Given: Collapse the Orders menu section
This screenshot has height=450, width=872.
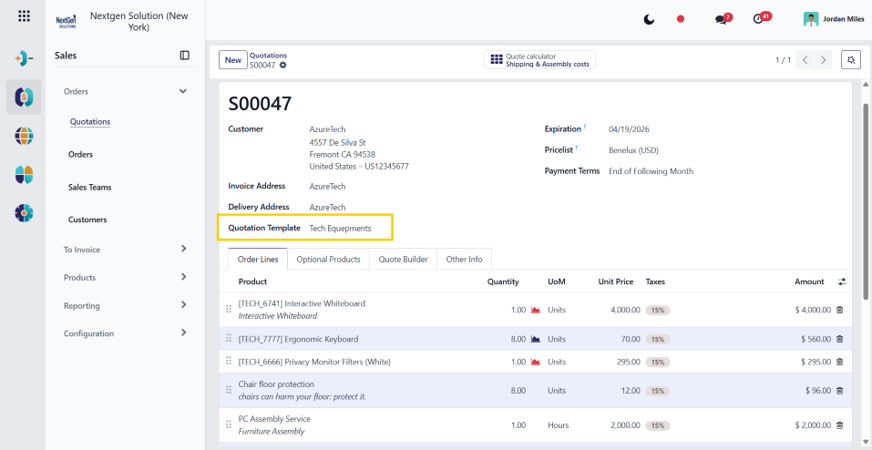Looking at the screenshot, I should click(x=182, y=91).
